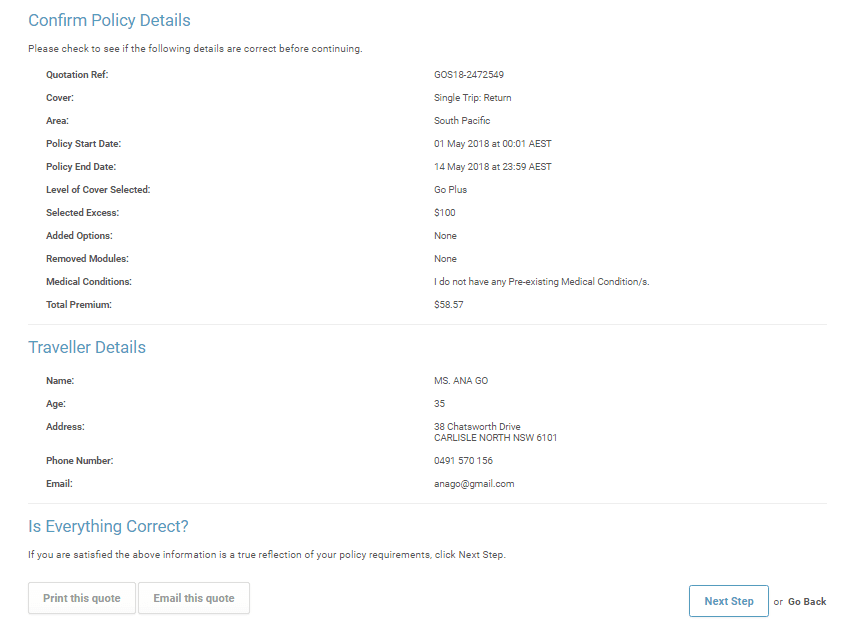Image resolution: width=857 pixels, height=636 pixels.
Task: Click the policy end date value
Action: click(x=492, y=167)
